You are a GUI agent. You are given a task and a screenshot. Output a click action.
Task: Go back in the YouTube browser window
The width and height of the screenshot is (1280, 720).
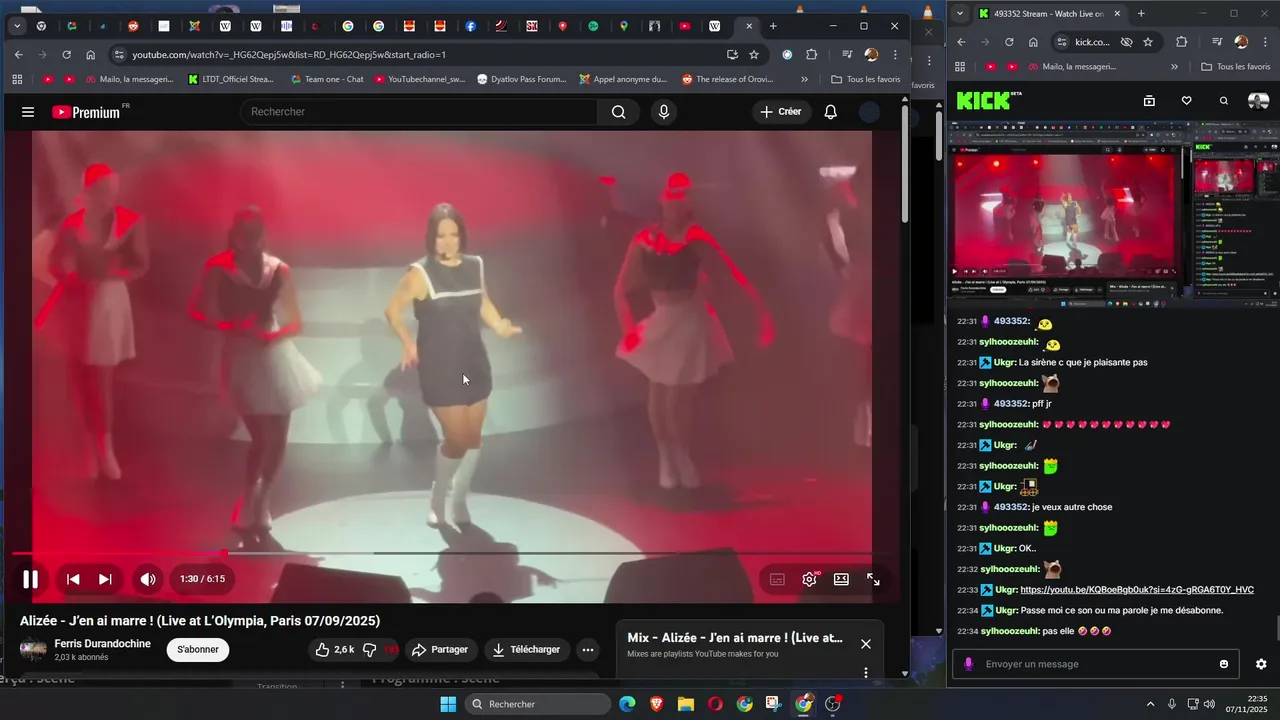[18, 55]
